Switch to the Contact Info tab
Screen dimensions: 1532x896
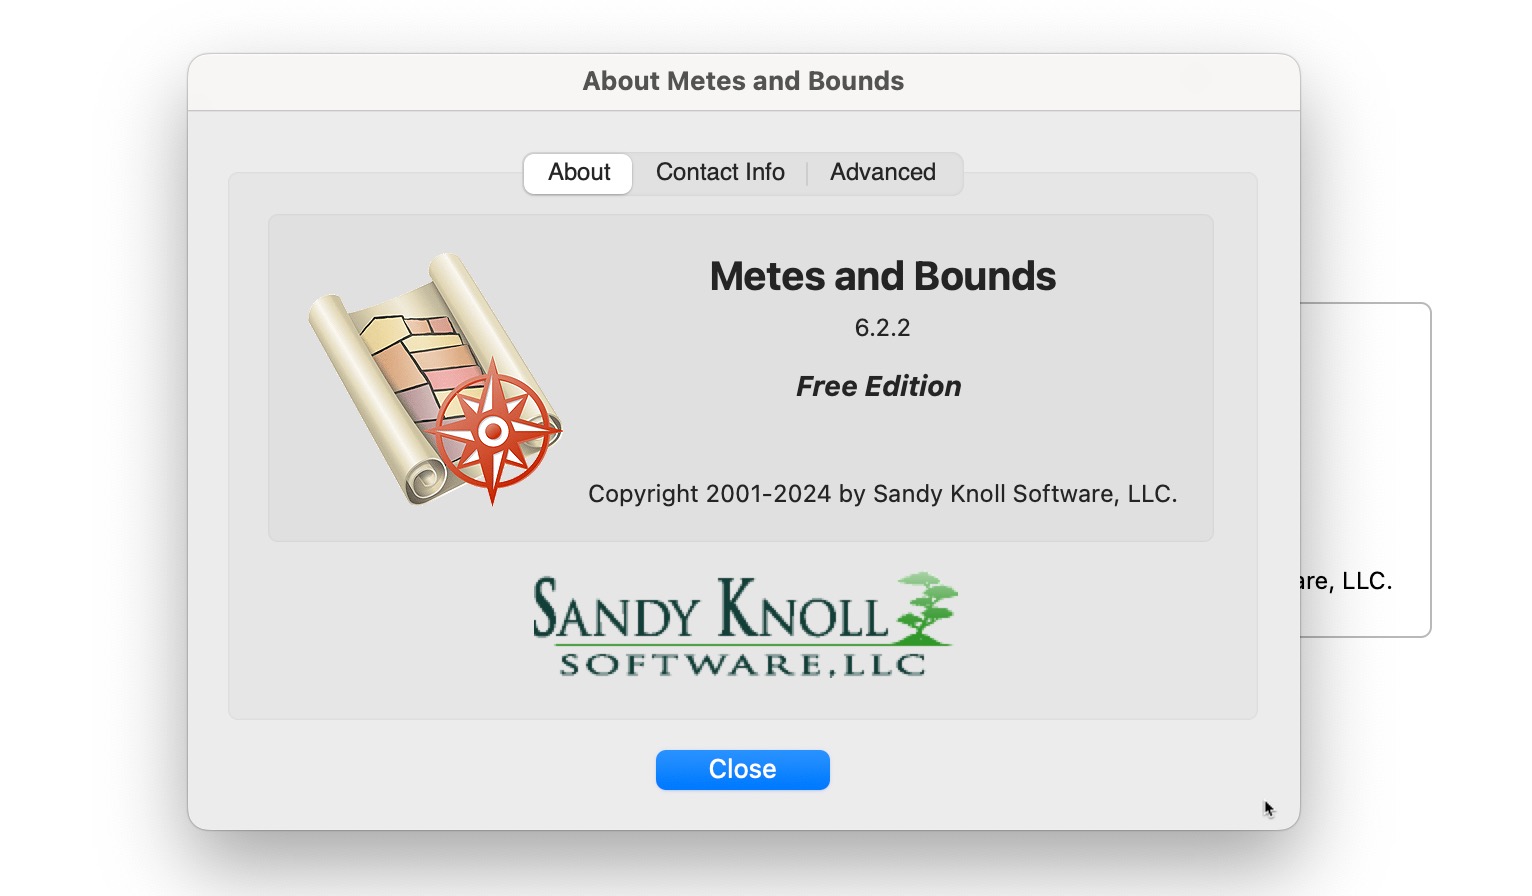[x=720, y=173]
